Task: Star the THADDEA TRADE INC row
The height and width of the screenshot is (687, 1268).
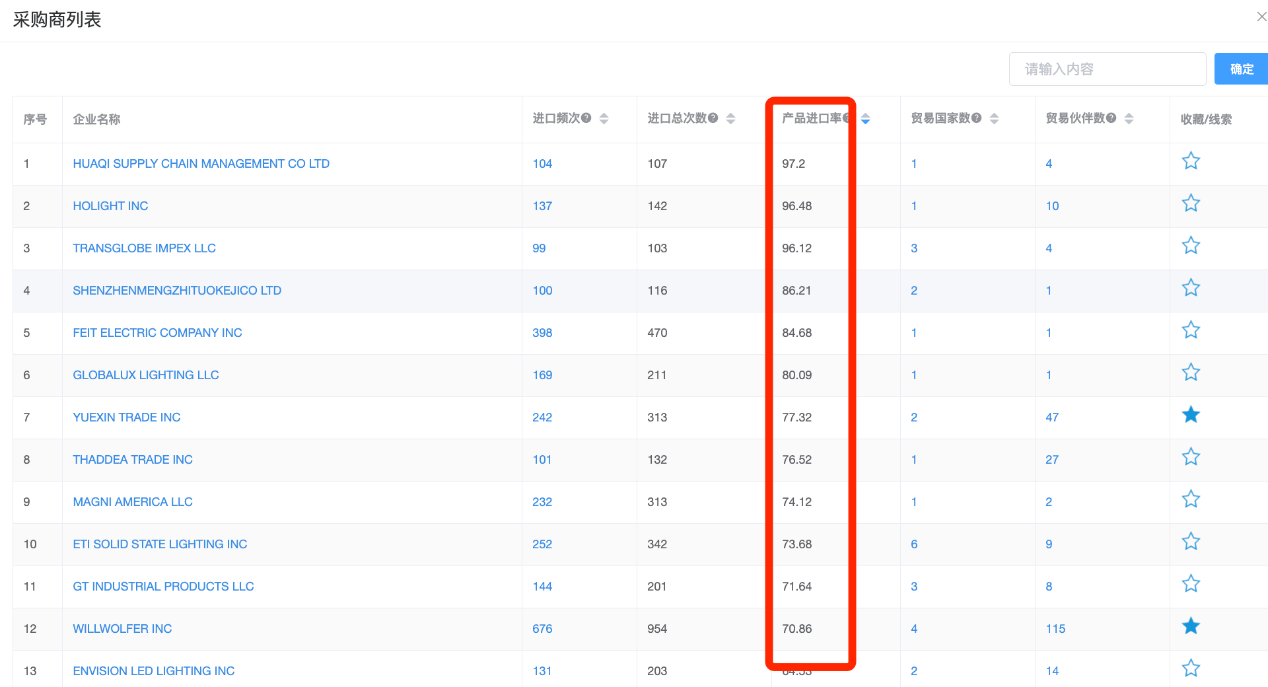Action: 1190,457
